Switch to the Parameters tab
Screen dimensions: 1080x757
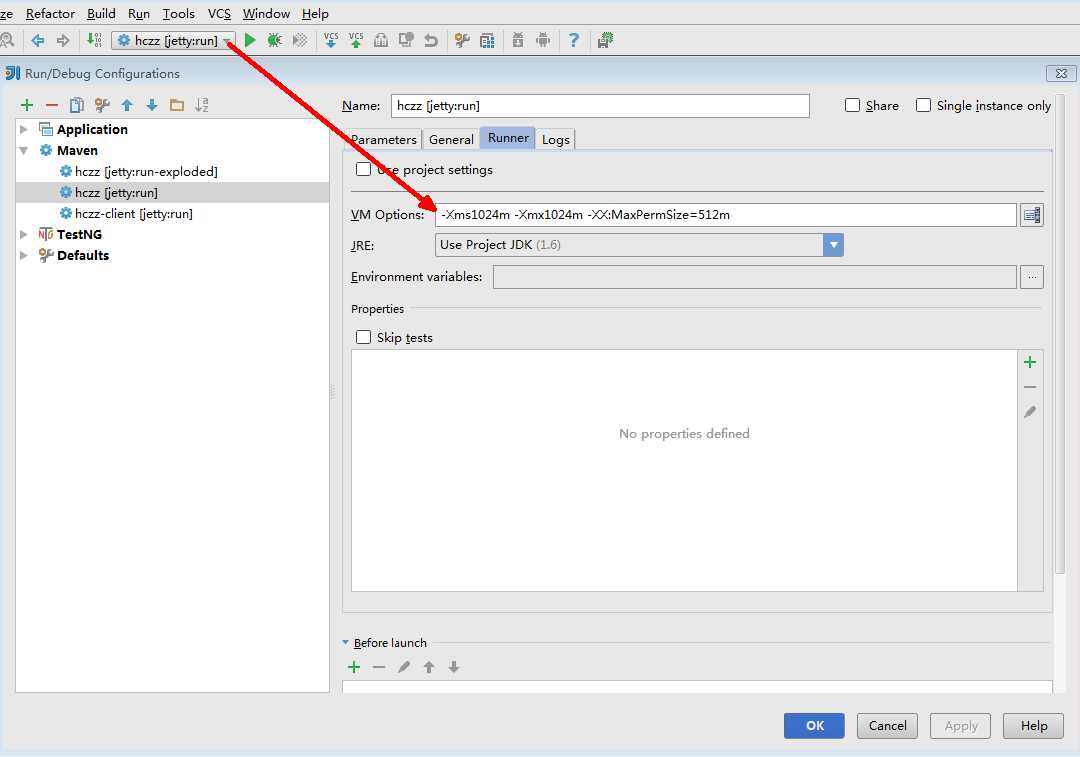click(384, 139)
